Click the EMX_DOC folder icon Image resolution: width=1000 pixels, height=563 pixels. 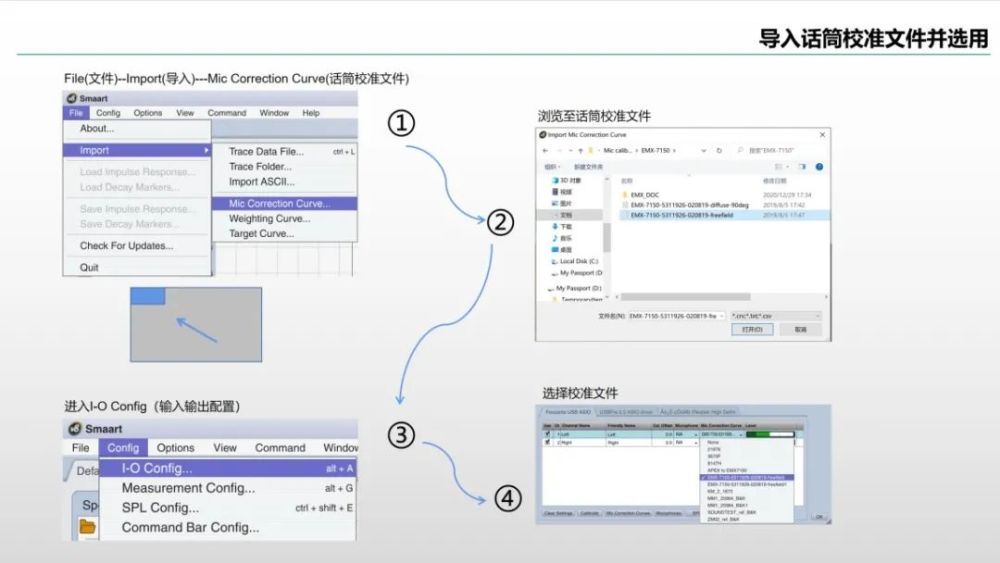624,194
